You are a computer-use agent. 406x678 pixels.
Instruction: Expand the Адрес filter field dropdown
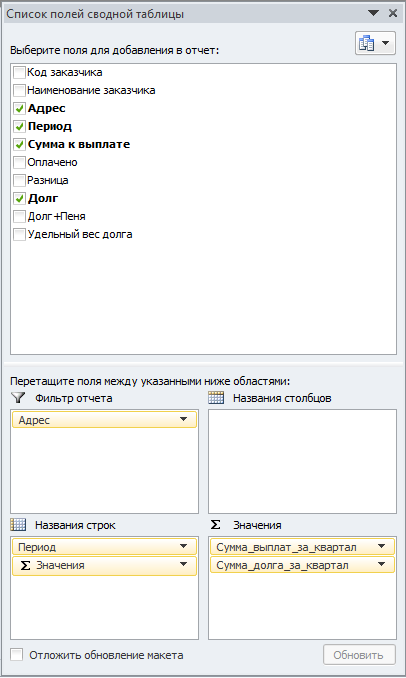pos(183,419)
